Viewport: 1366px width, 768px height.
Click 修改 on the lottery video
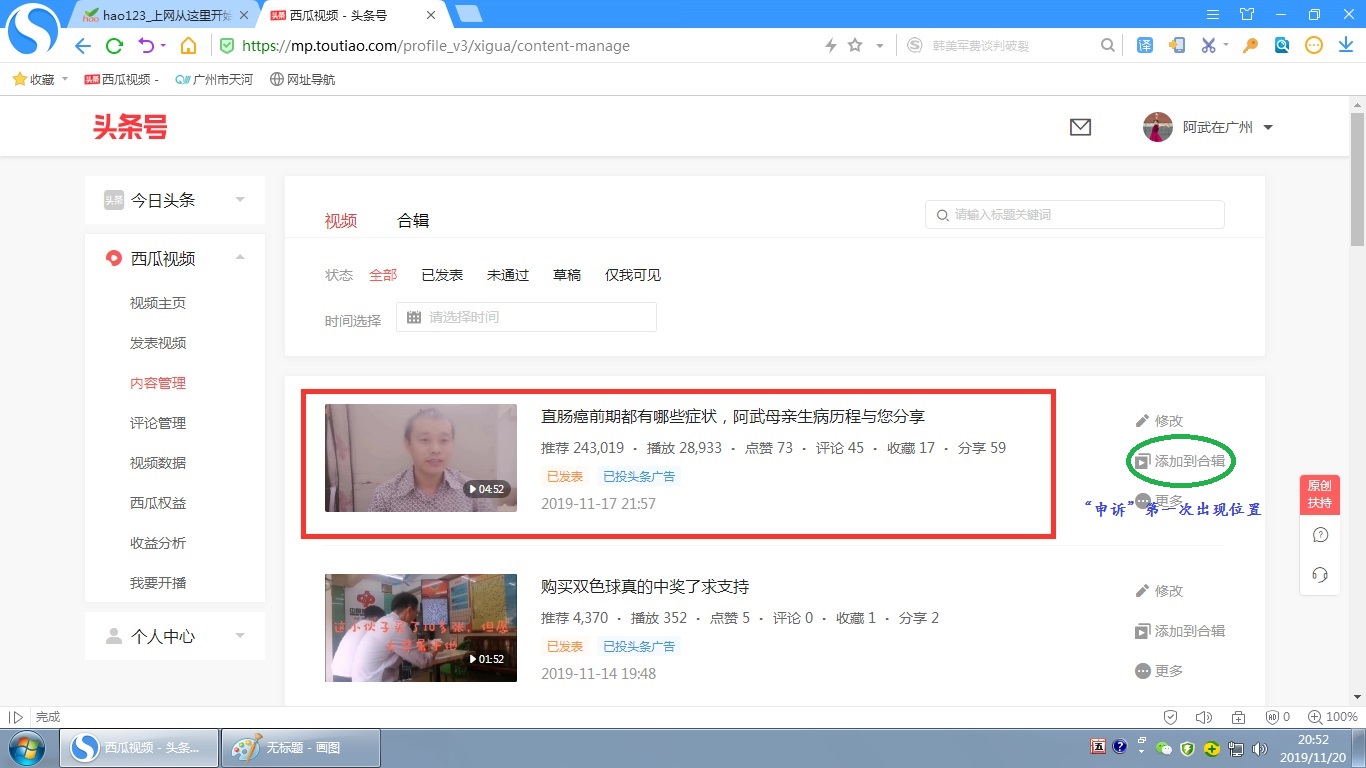pos(1167,591)
